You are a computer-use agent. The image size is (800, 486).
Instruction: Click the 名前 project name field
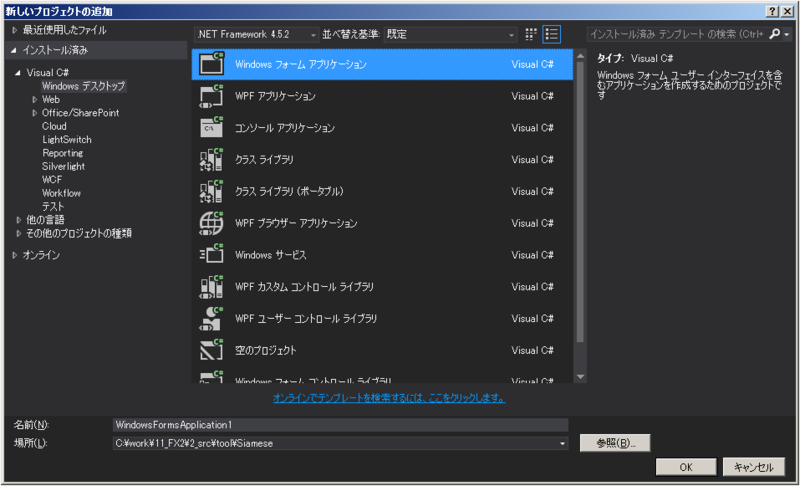pos(340,425)
